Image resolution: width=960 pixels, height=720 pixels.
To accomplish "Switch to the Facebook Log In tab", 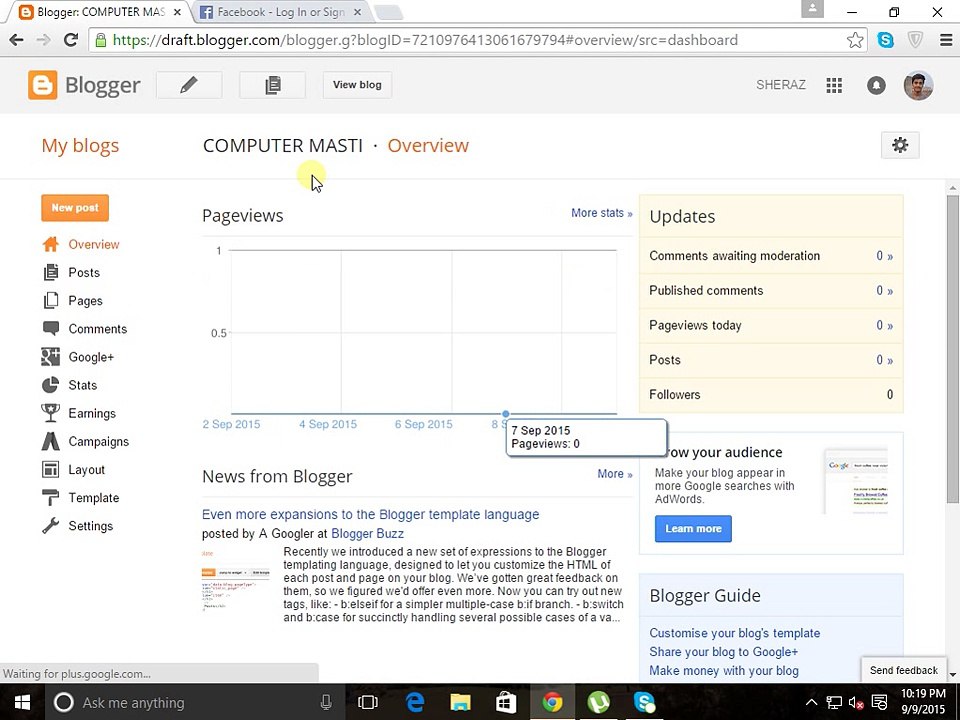I will click(281, 12).
